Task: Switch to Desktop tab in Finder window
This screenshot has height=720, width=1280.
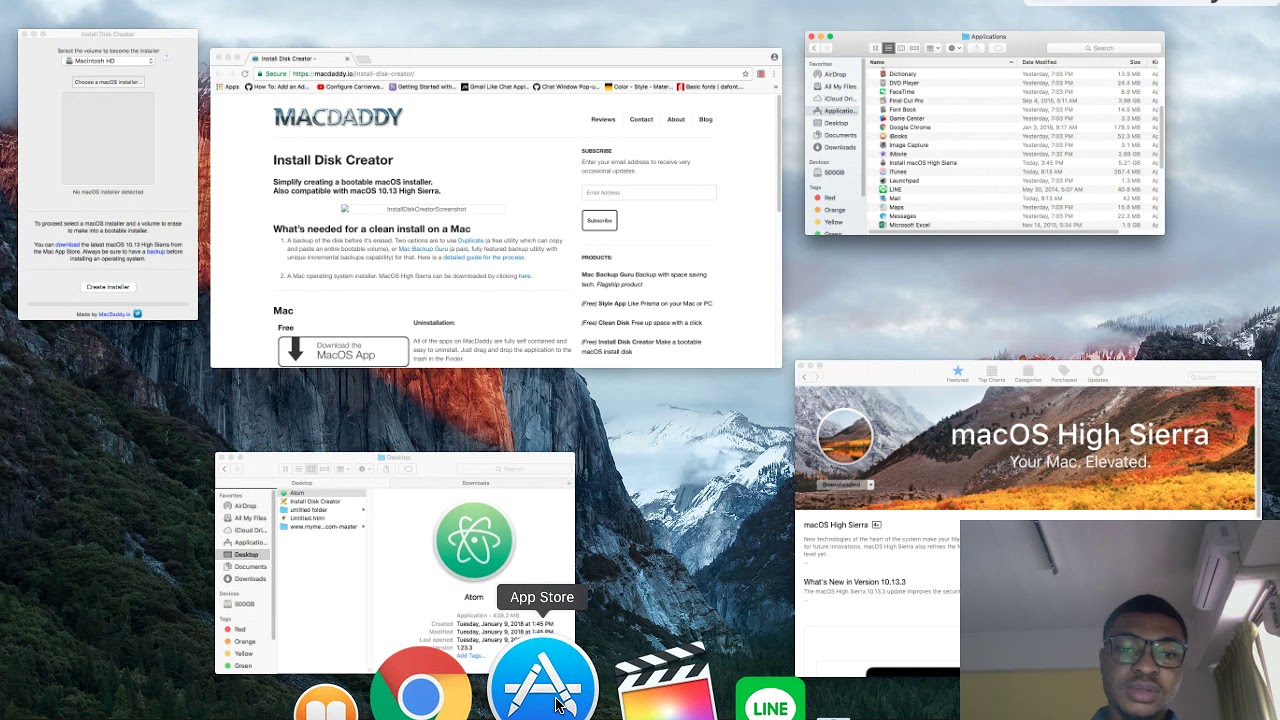Action: (302, 483)
